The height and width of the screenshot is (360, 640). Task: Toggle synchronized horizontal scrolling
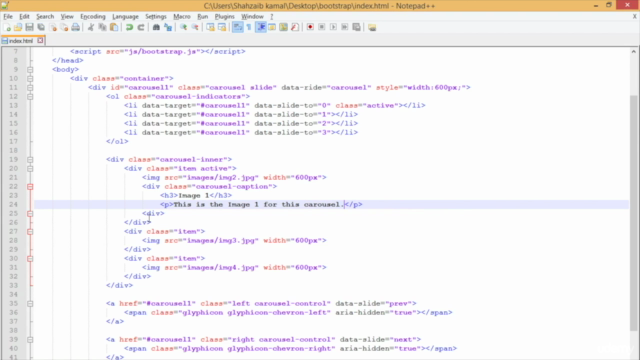pos(222,27)
